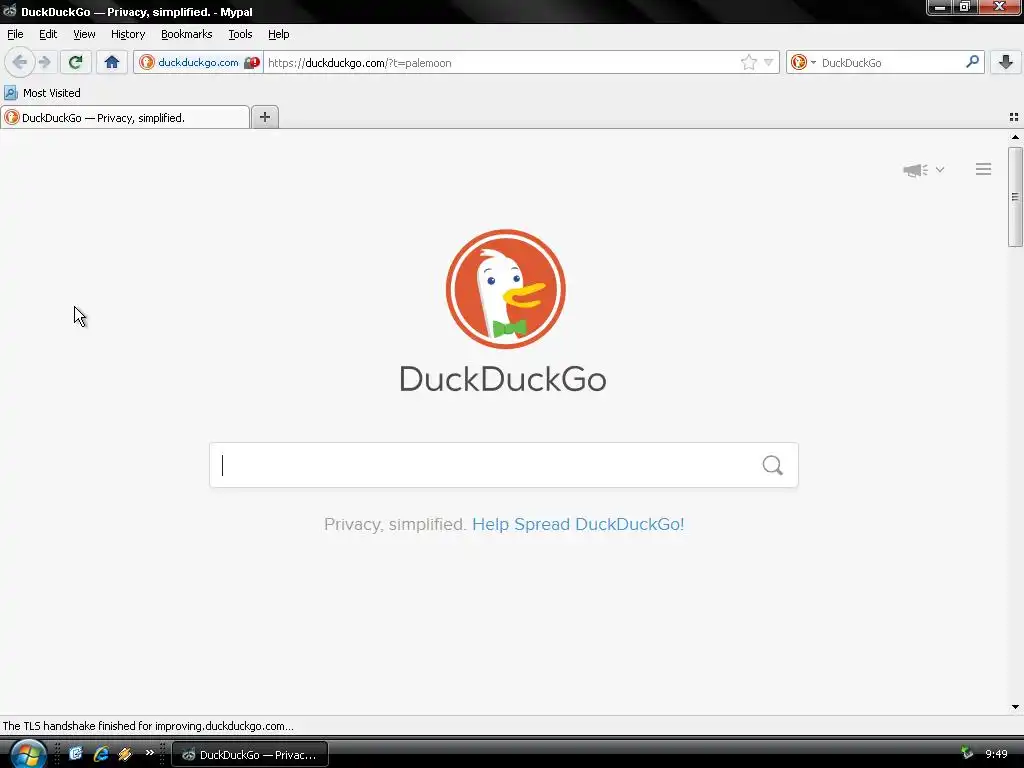Open the History menu

128,34
